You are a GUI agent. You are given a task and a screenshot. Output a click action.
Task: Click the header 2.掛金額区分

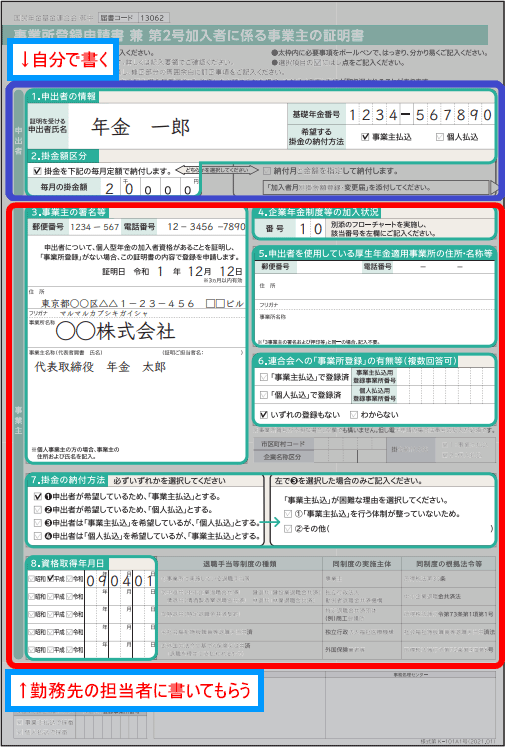pos(62,156)
